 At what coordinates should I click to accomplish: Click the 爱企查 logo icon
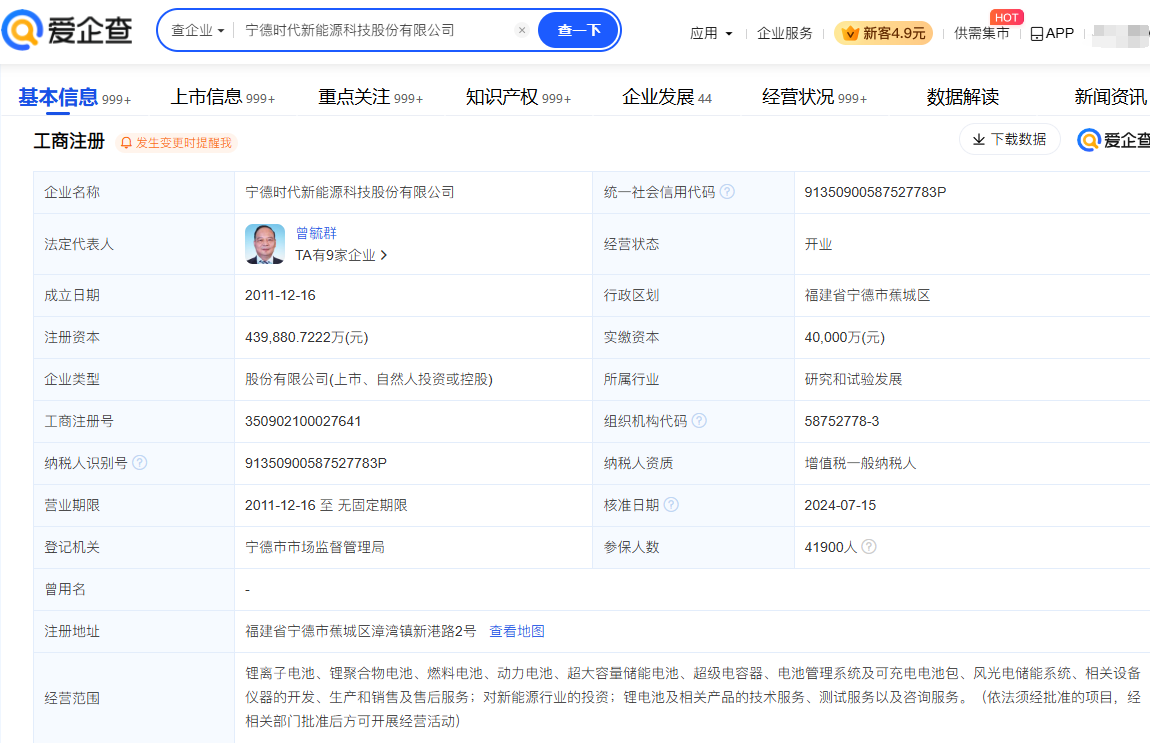coord(22,30)
